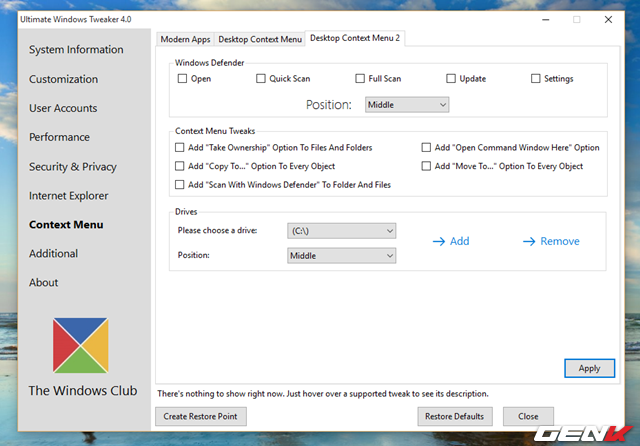This screenshot has height=446, width=640.
Task: Click the Remove drive link
Action: tap(560, 242)
